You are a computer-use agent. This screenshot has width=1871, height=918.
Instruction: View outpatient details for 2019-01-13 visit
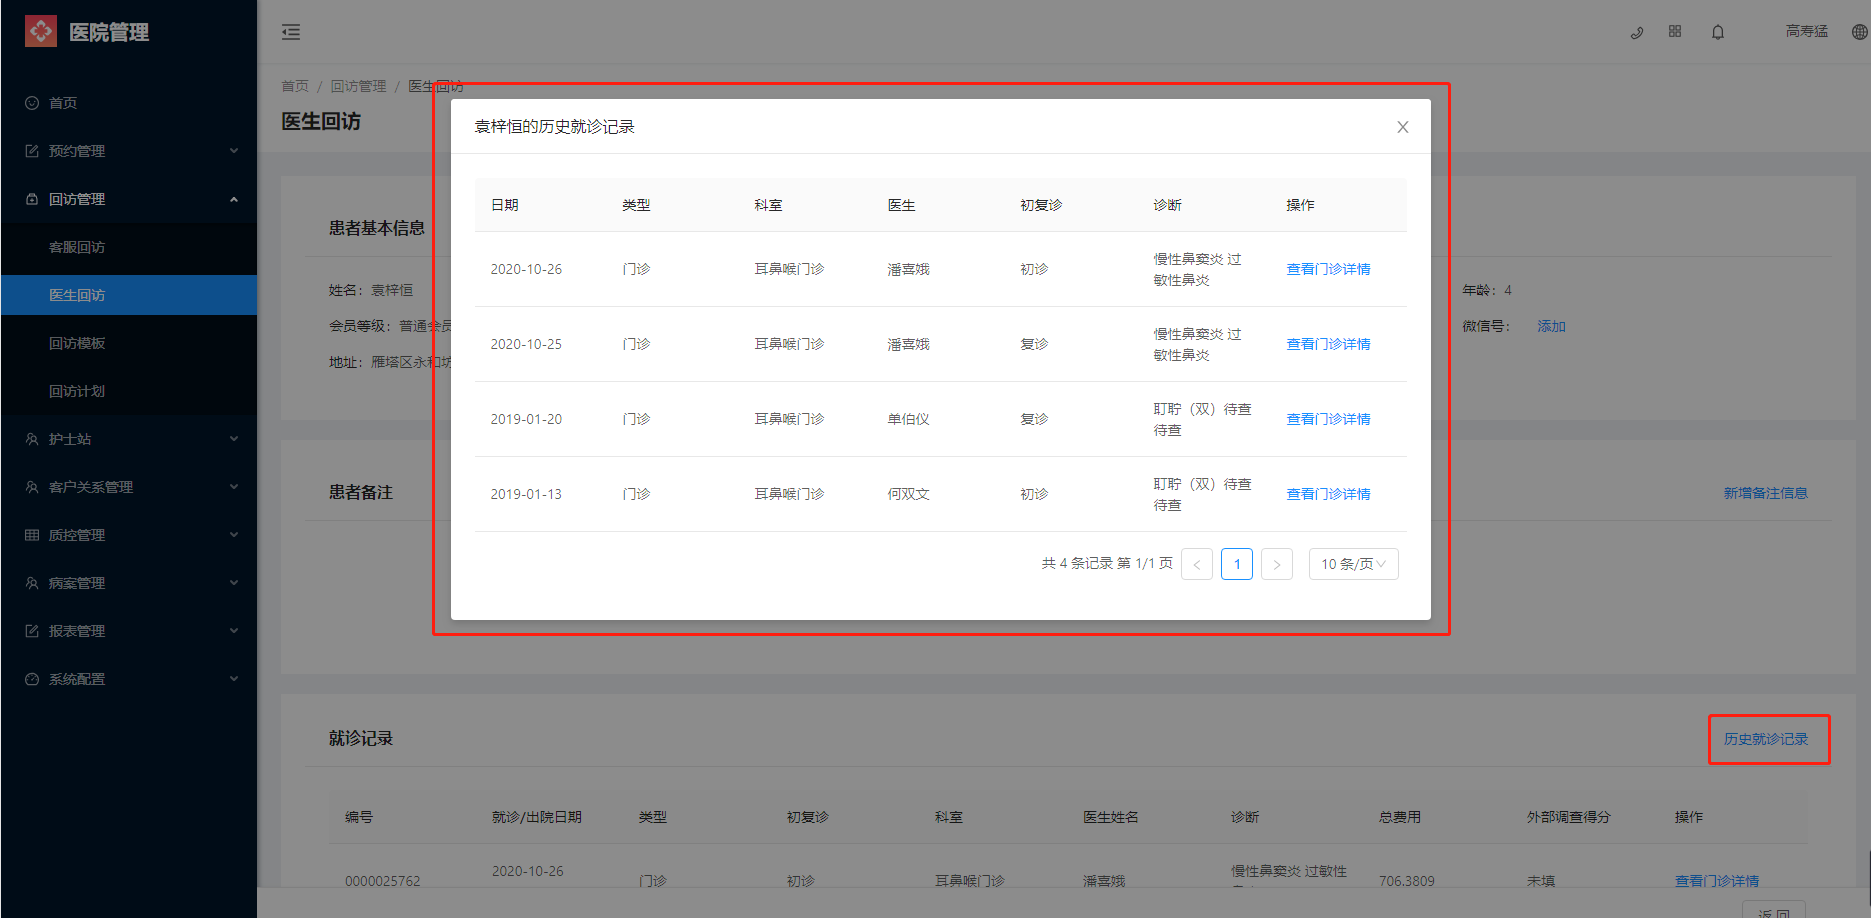[x=1328, y=494]
